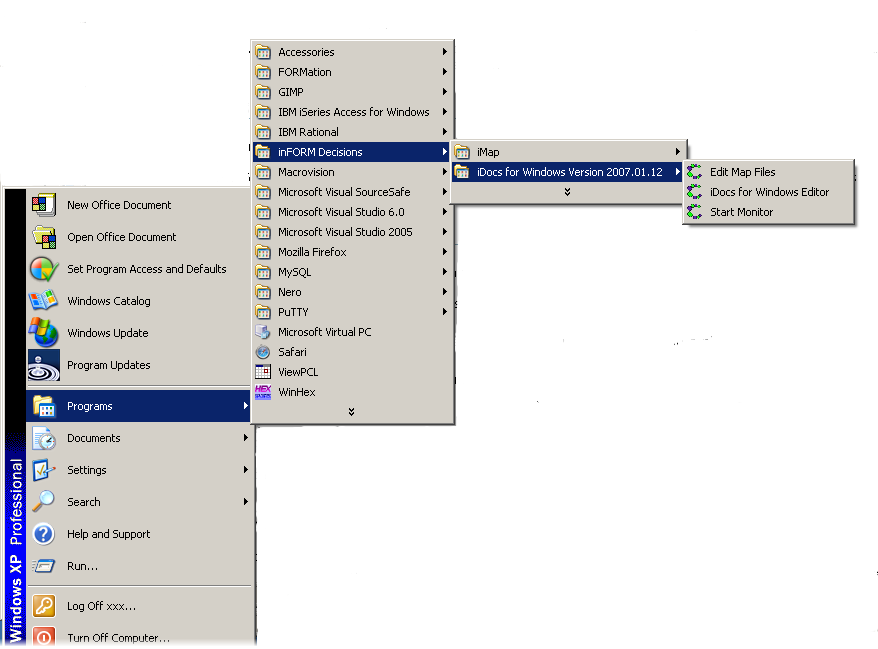Expand the IBM Rational submenu arrow
This screenshot has width=878, height=649.
tap(445, 132)
